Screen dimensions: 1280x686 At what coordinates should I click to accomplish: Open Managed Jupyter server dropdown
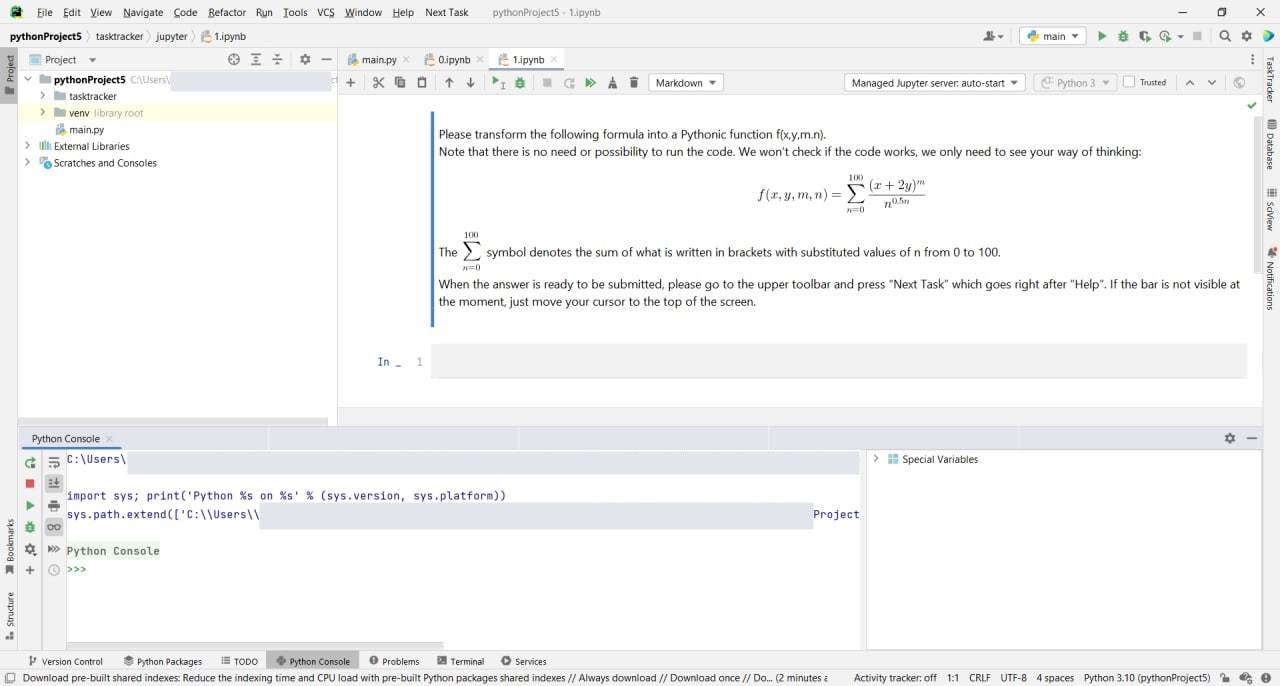[935, 83]
